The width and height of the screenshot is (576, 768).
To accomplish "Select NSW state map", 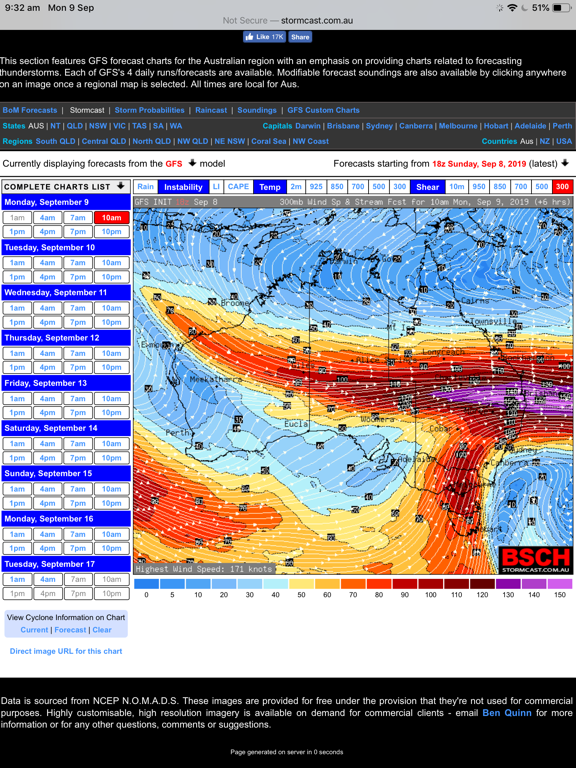I will tap(98, 126).
